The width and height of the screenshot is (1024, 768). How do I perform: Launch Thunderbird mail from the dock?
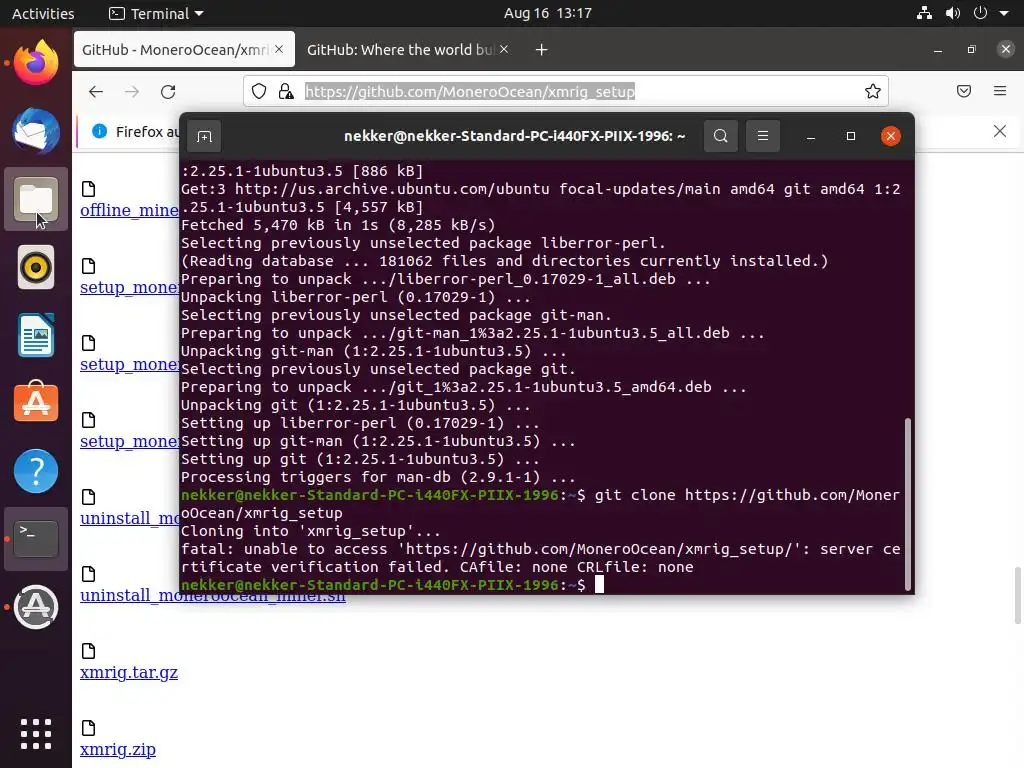(36, 131)
